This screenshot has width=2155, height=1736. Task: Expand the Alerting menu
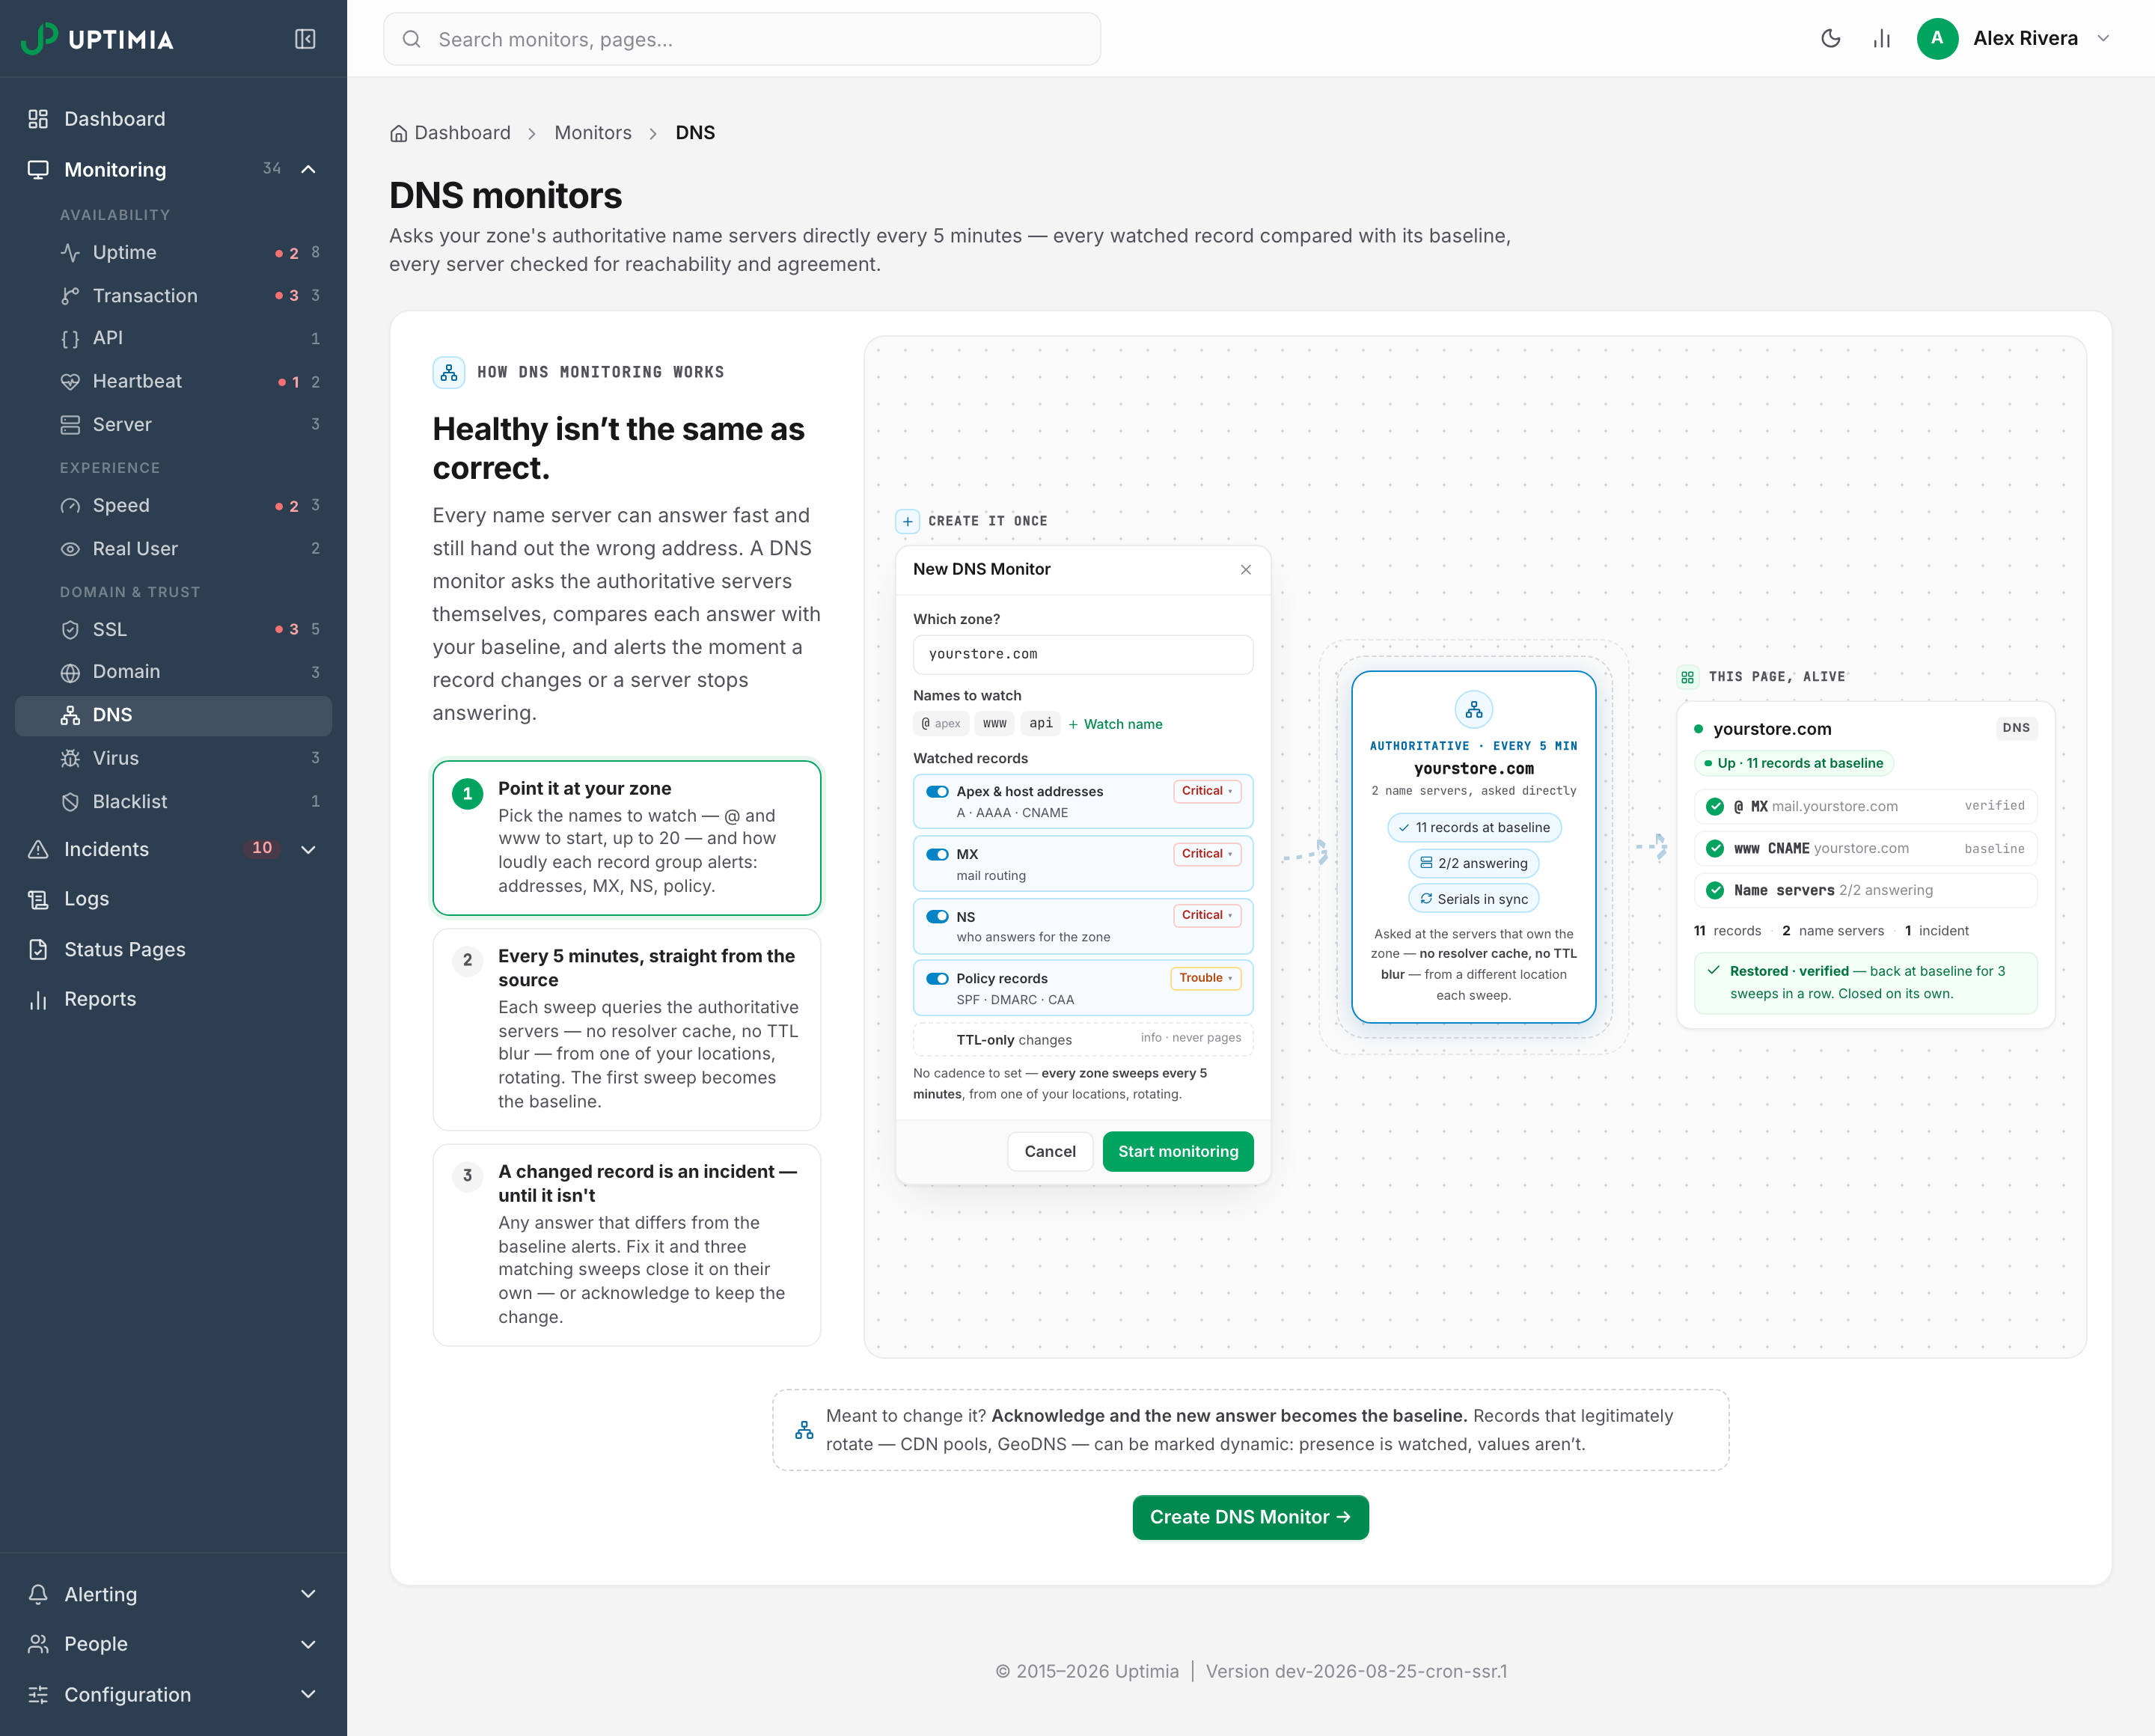point(309,1594)
